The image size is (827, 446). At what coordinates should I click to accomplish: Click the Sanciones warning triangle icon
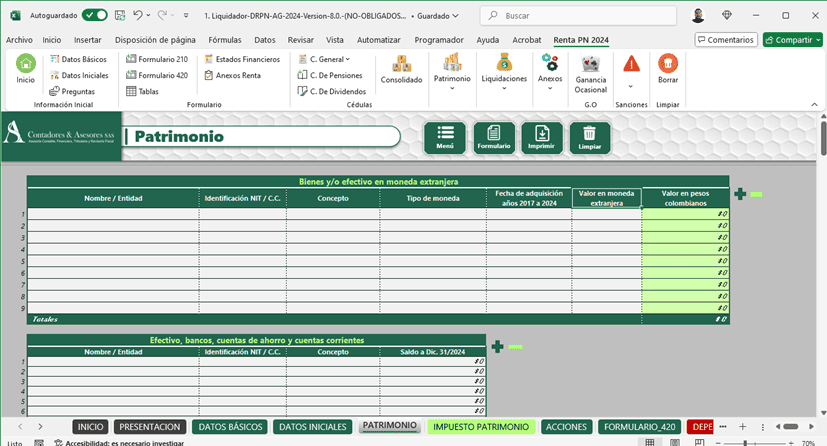[x=631, y=64]
